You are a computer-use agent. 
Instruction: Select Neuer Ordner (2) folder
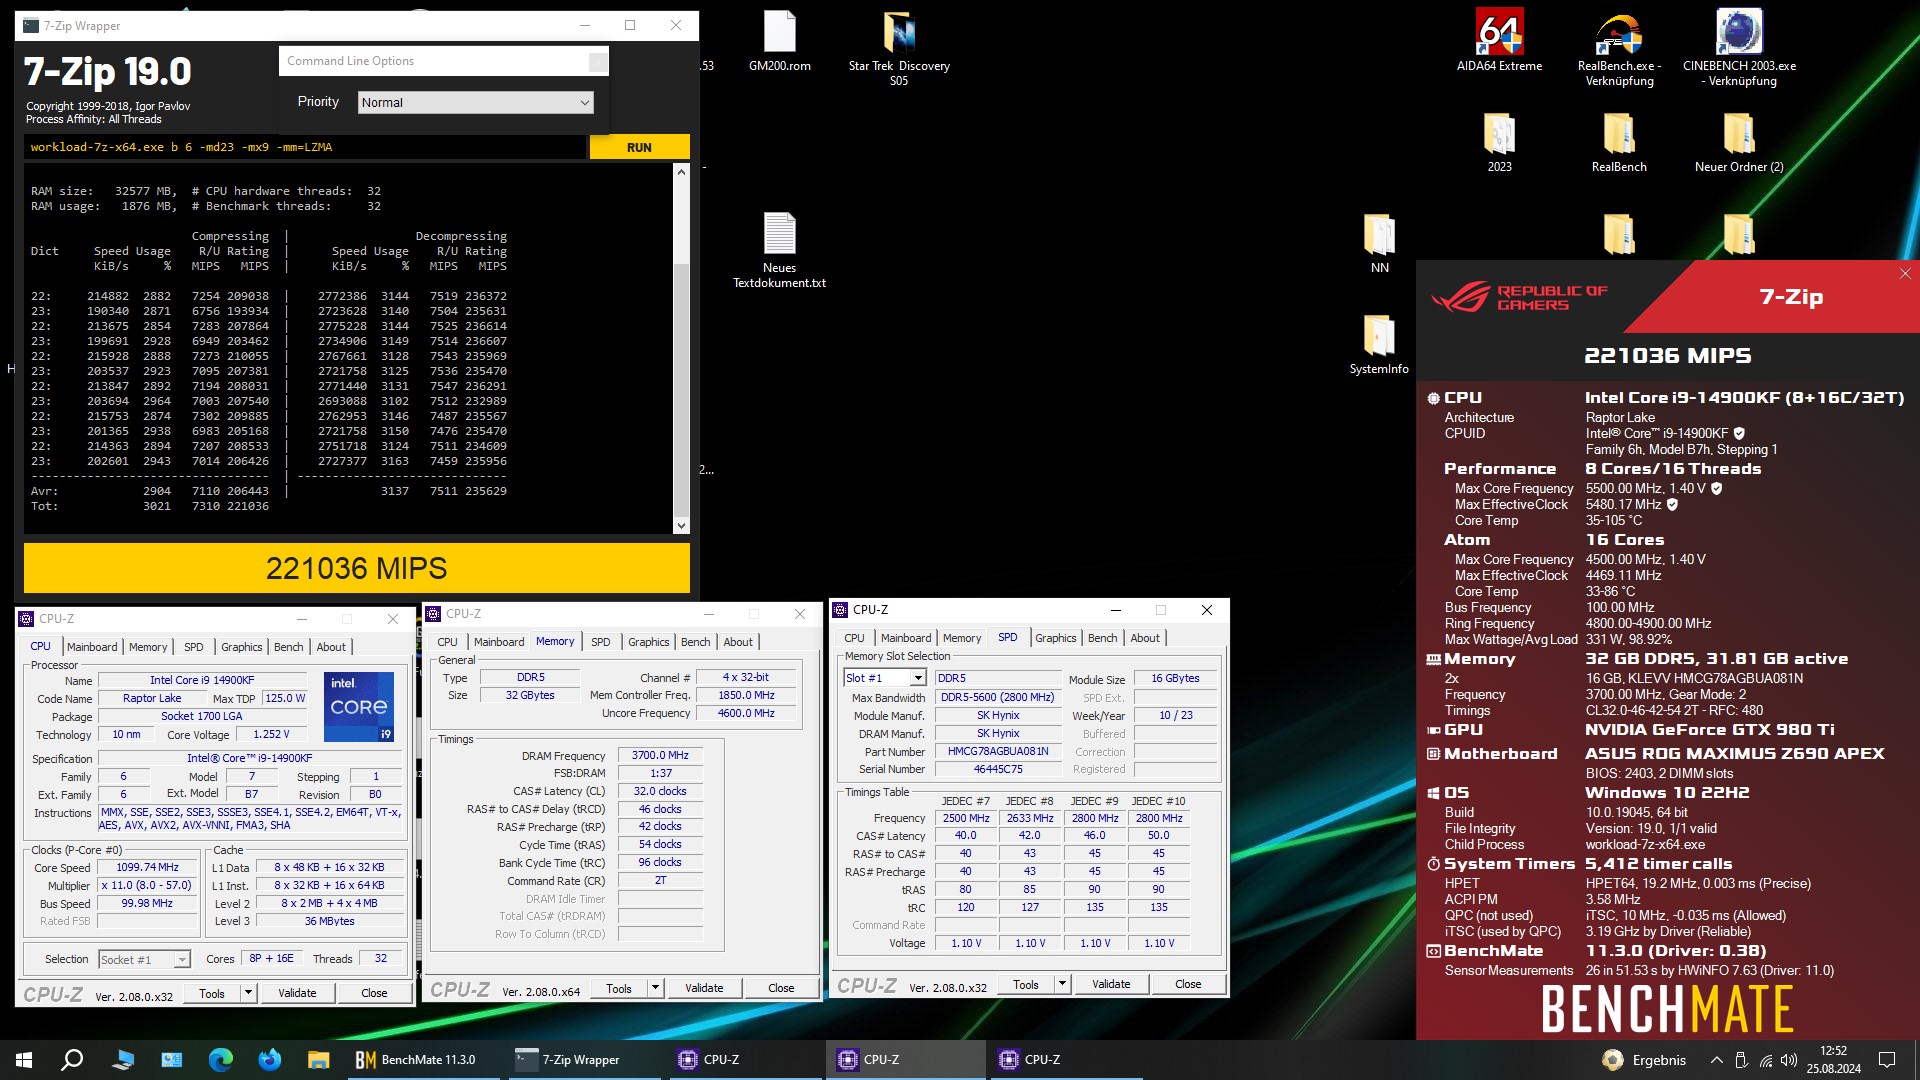pos(1739,142)
